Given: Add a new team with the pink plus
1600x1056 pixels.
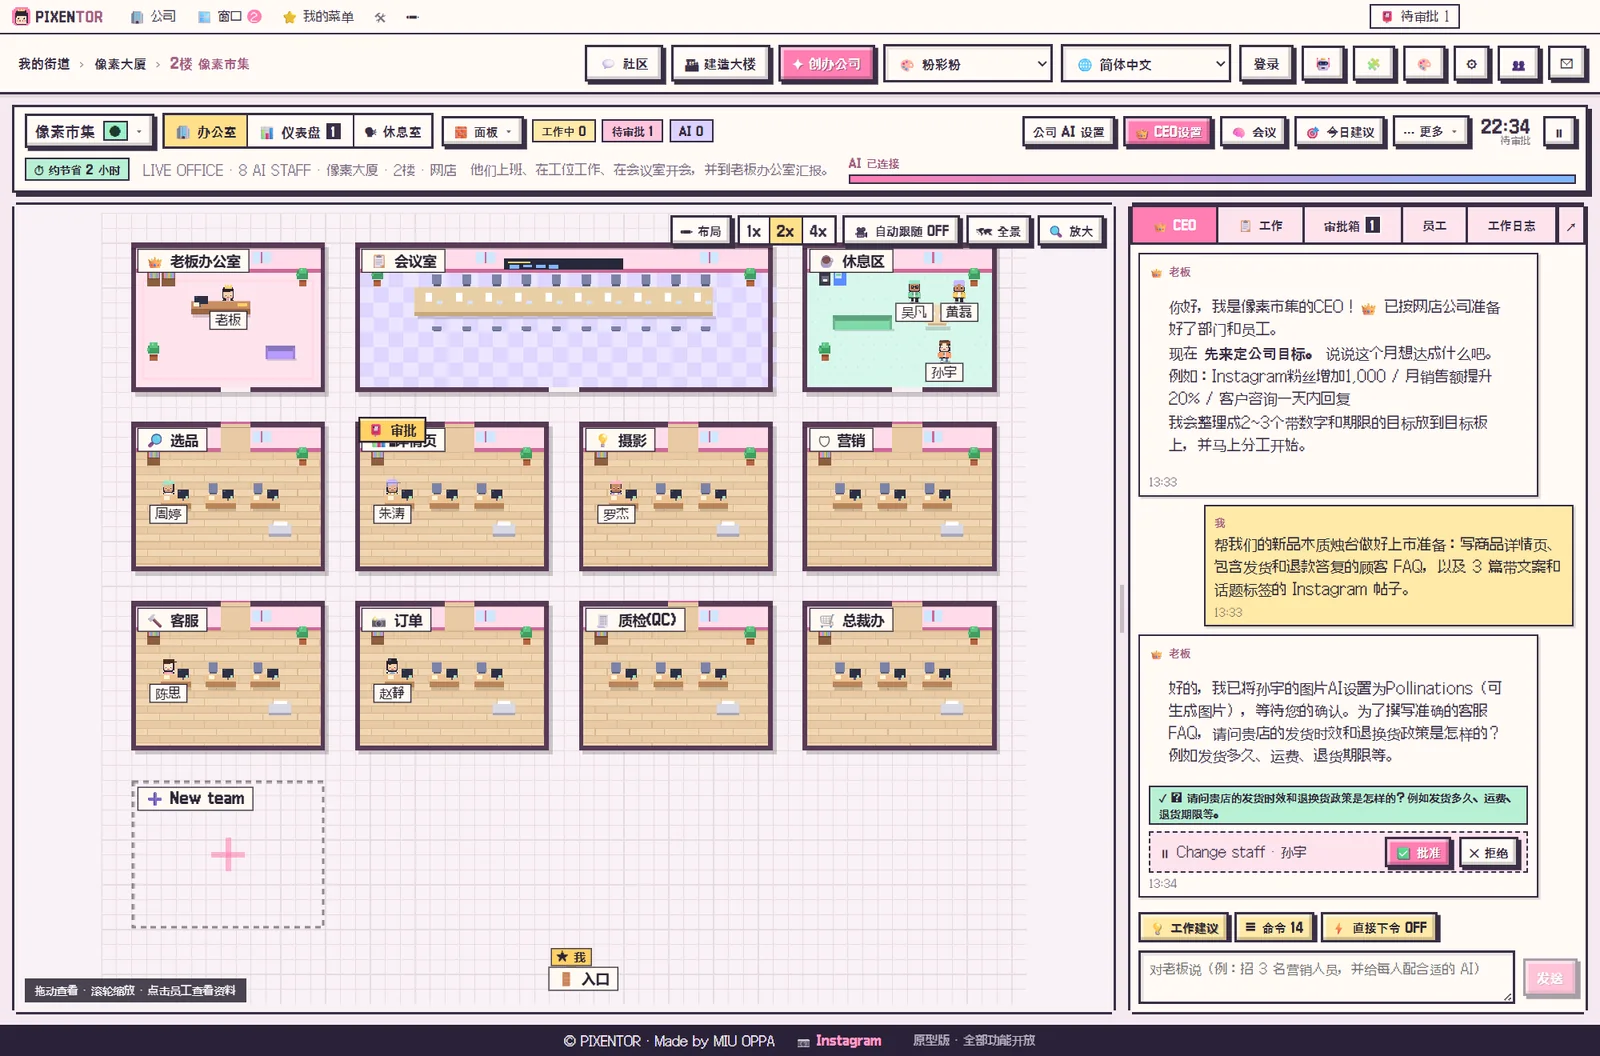Looking at the screenshot, I should coord(228,855).
